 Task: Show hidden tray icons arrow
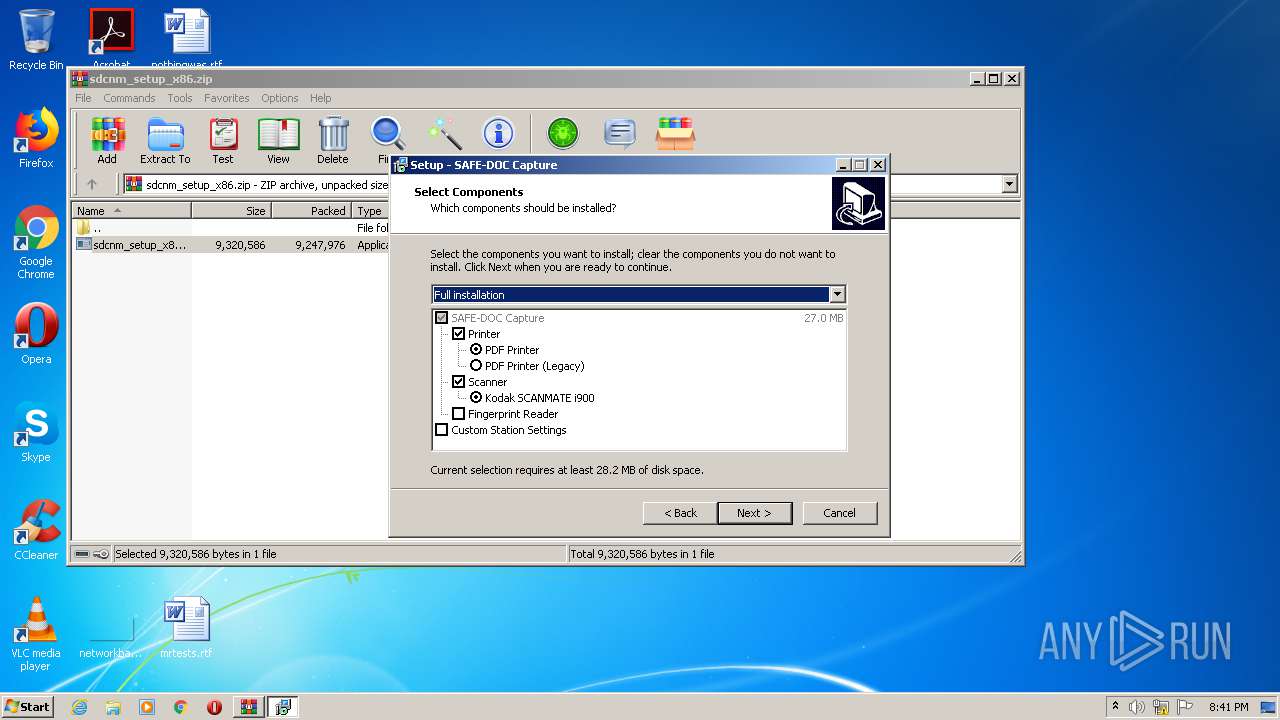coord(1115,706)
